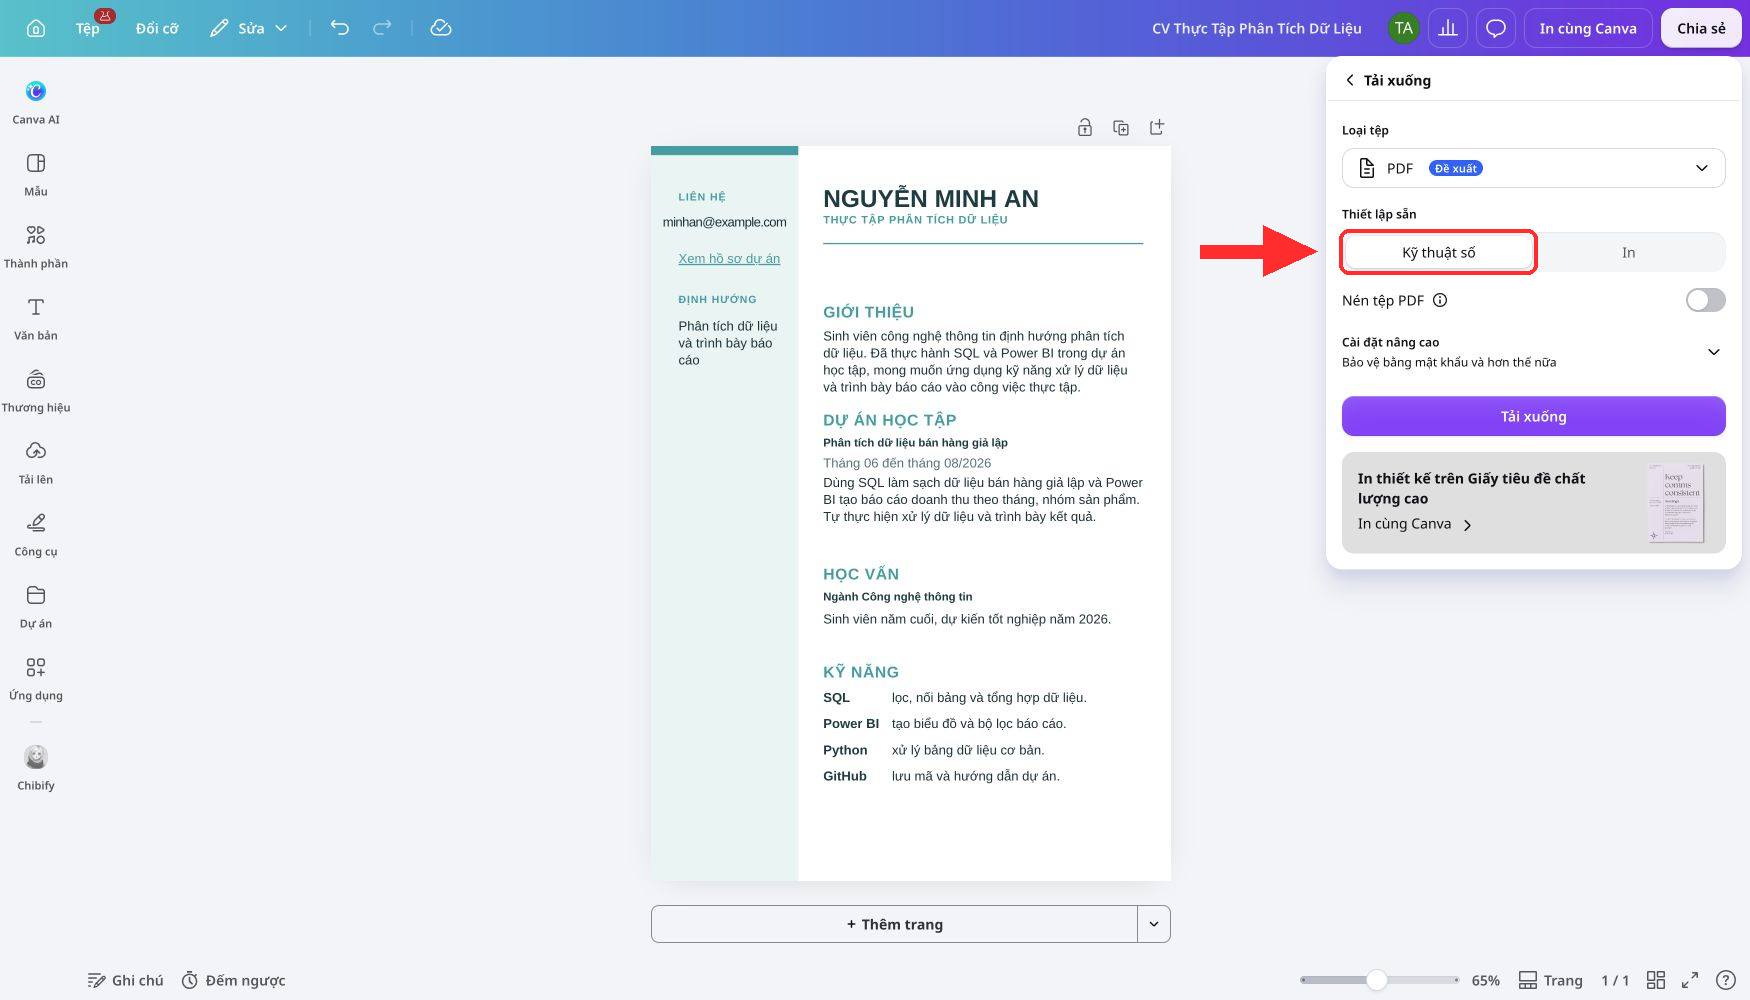The width and height of the screenshot is (1750, 1000).
Task: Click the redo arrow
Action: click(382, 28)
